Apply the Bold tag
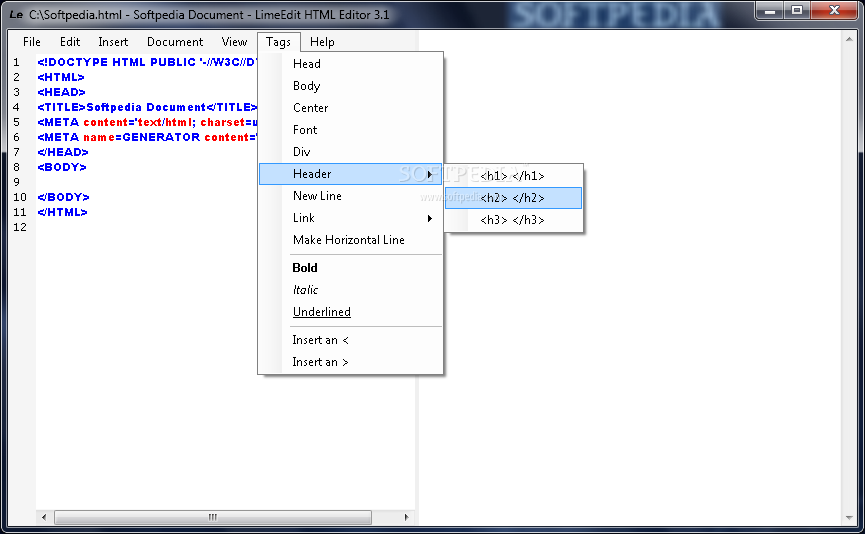The height and width of the screenshot is (534, 865). coord(350,268)
